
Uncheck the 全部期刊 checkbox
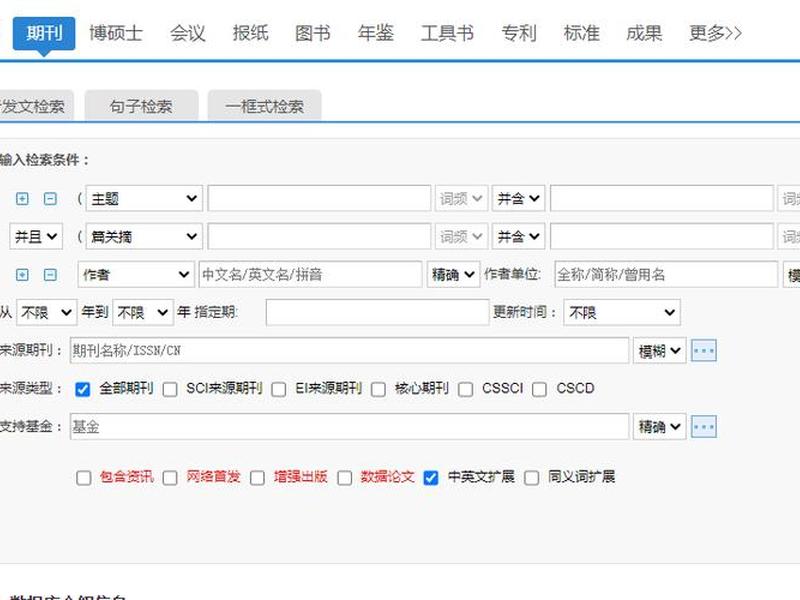pyautogui.click(x=82, y=390)
